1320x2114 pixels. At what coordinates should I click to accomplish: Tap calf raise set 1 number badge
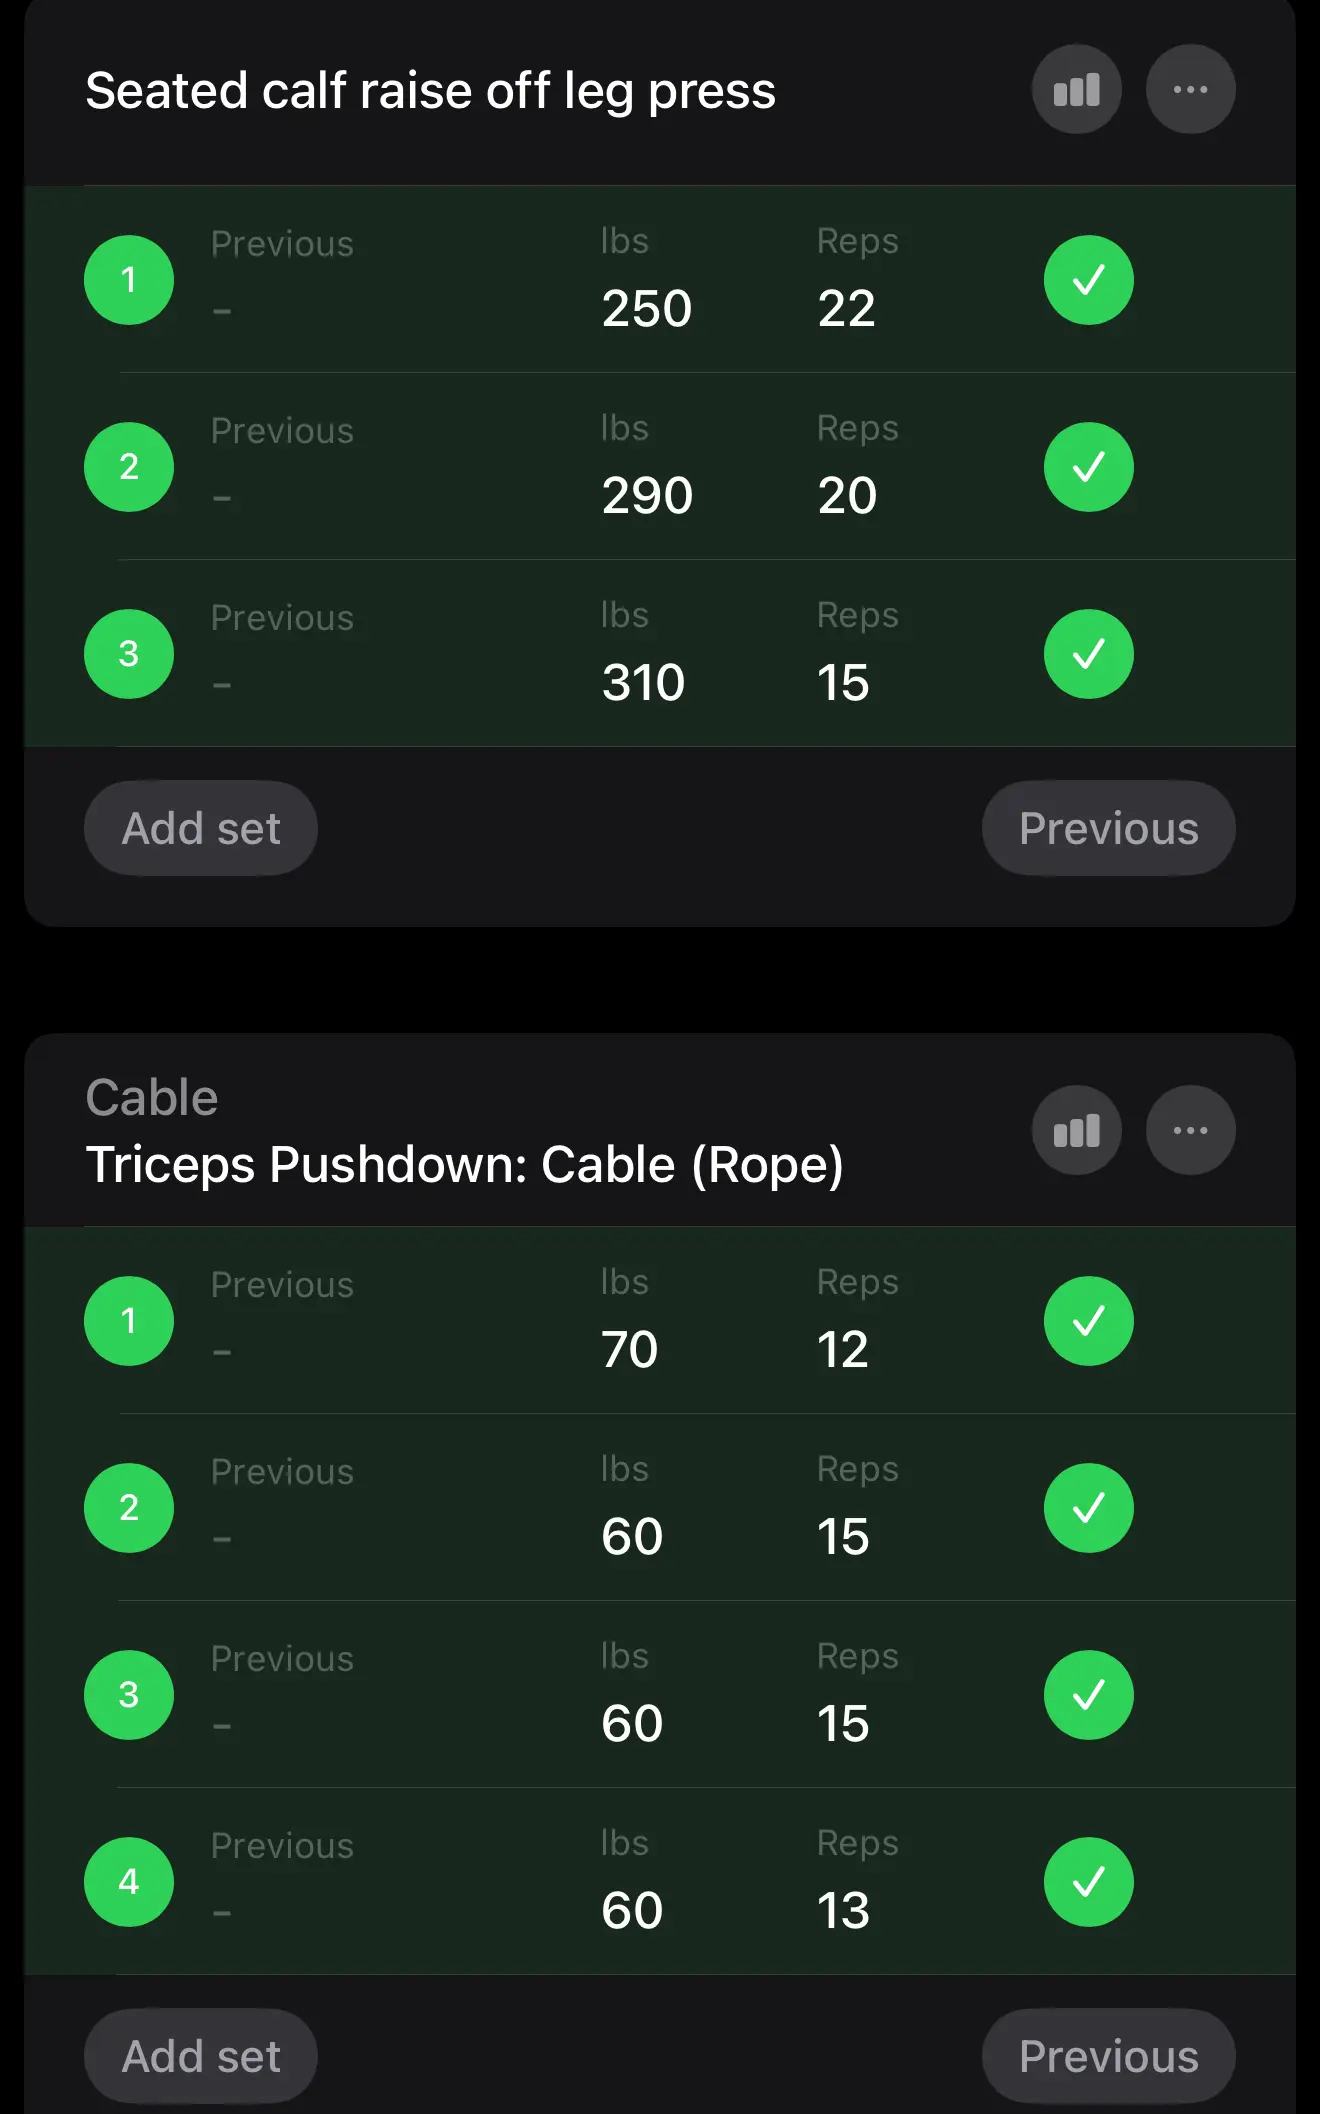129,280
